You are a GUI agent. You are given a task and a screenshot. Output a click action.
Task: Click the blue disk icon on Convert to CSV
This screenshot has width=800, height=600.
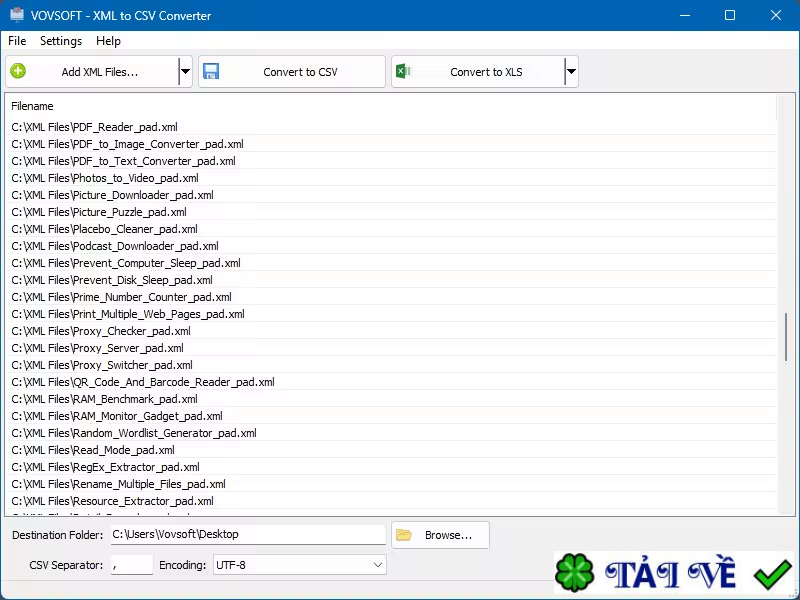(211, 70)
